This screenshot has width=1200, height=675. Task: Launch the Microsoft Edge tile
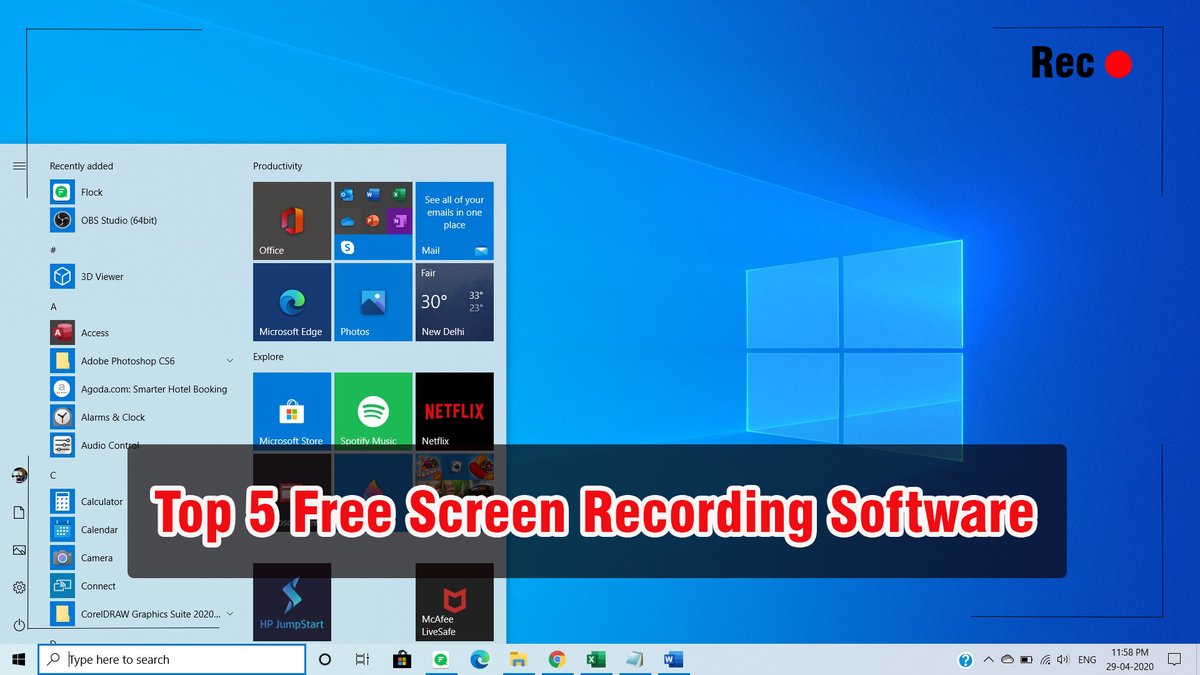click(x=292, y=302)
